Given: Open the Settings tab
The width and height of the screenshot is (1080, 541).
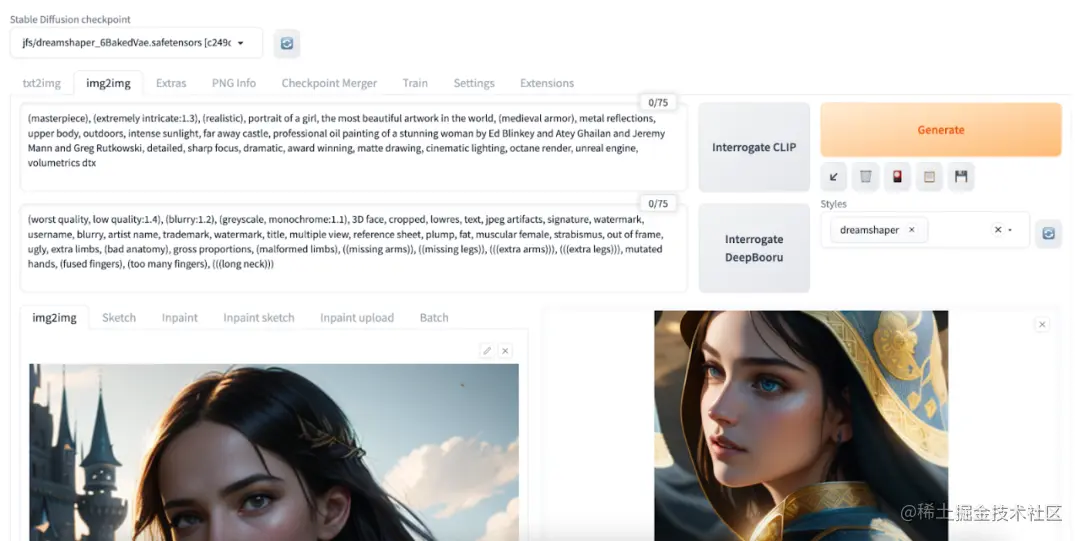Looking at the screenshot, I should pyautogui.click(x=474, y=83).
